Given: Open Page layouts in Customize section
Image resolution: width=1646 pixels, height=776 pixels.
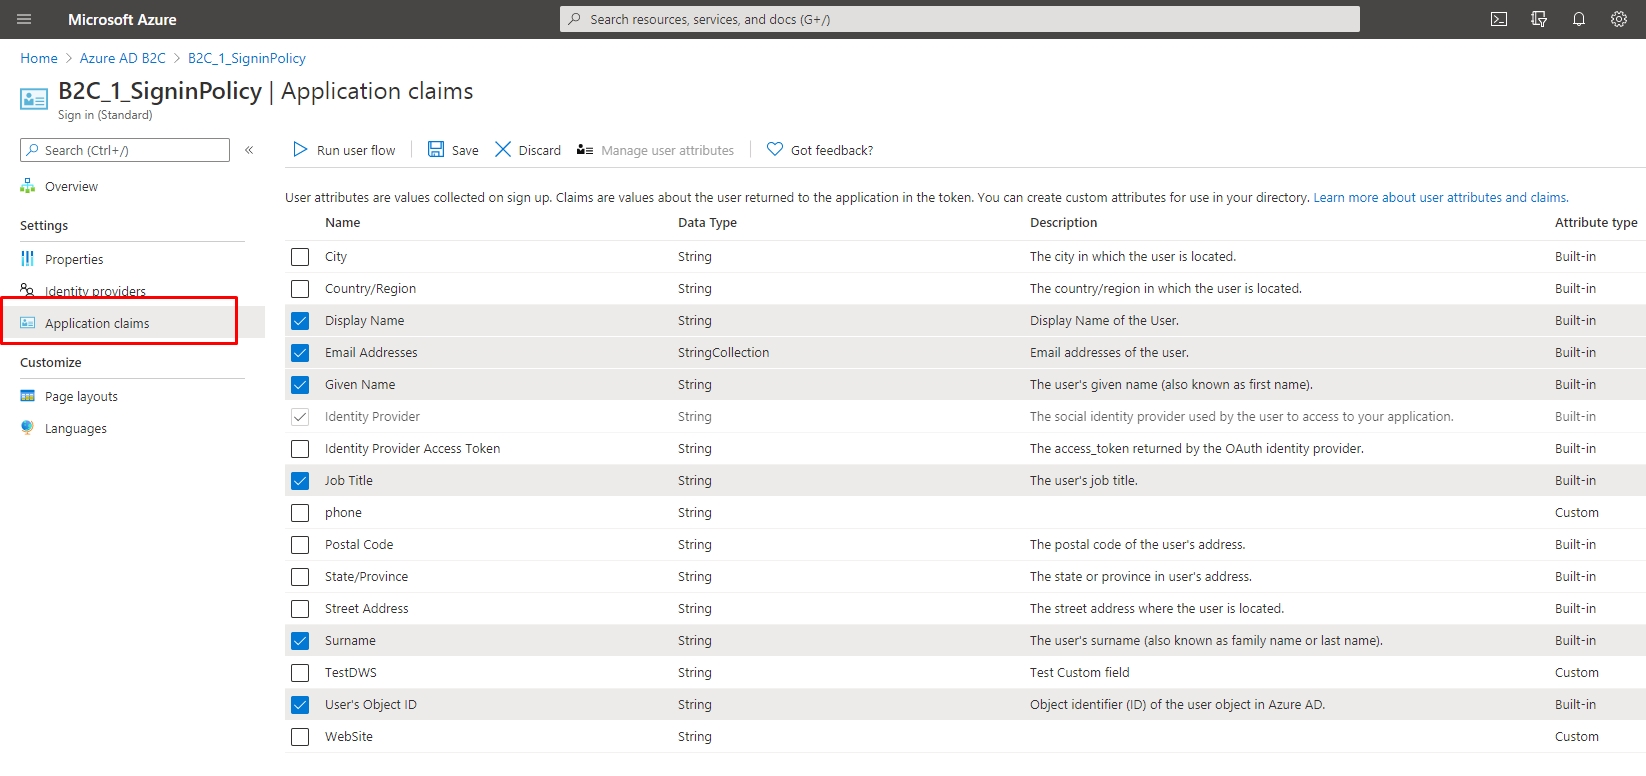Looking at the screenshot, I should tap(81, 397).
